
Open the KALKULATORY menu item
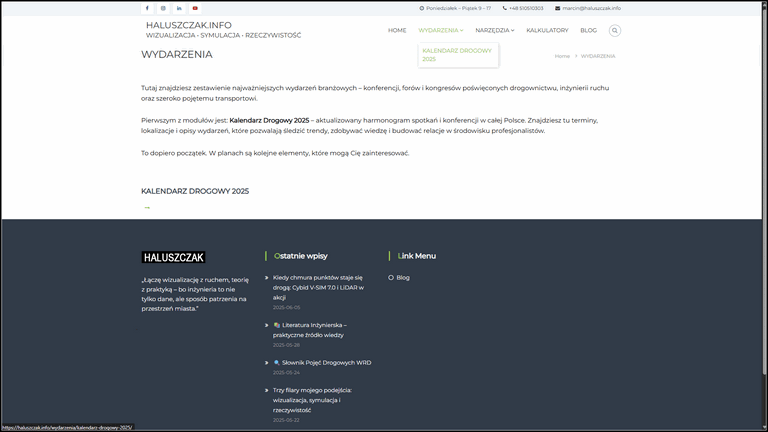[x=547, y=30]
